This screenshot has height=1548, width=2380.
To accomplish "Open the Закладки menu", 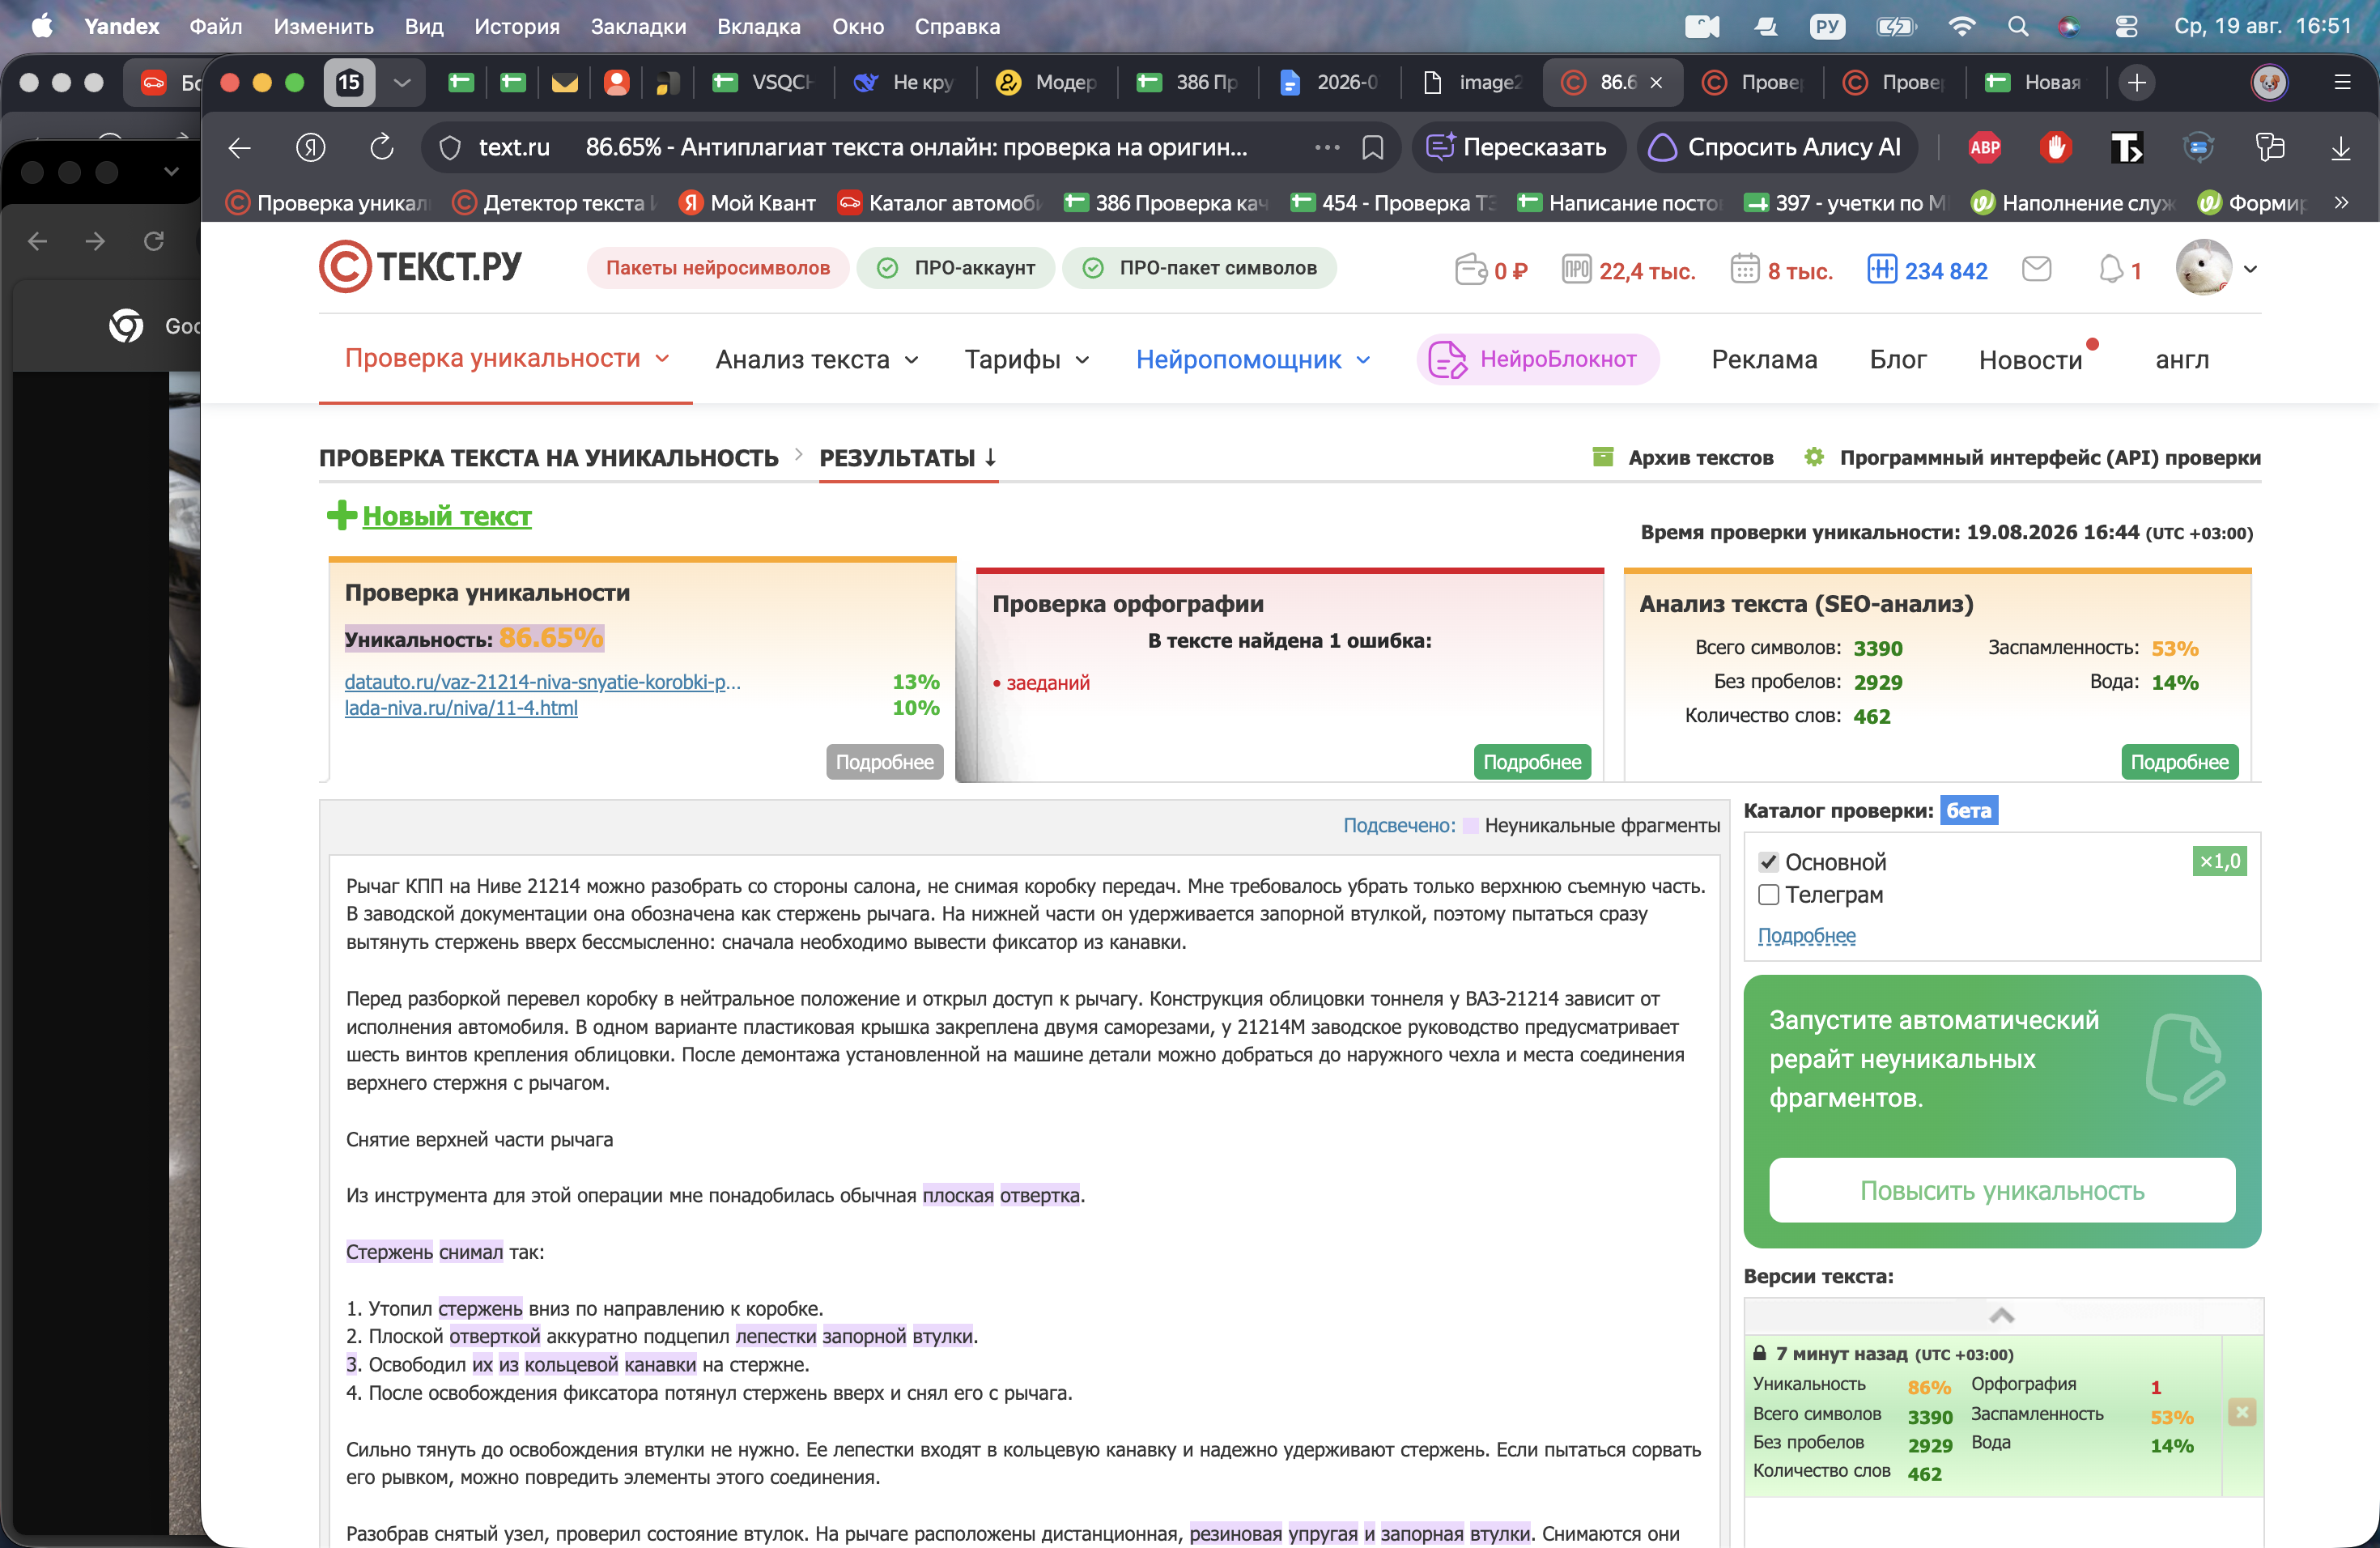I will [x=638, y=26].
